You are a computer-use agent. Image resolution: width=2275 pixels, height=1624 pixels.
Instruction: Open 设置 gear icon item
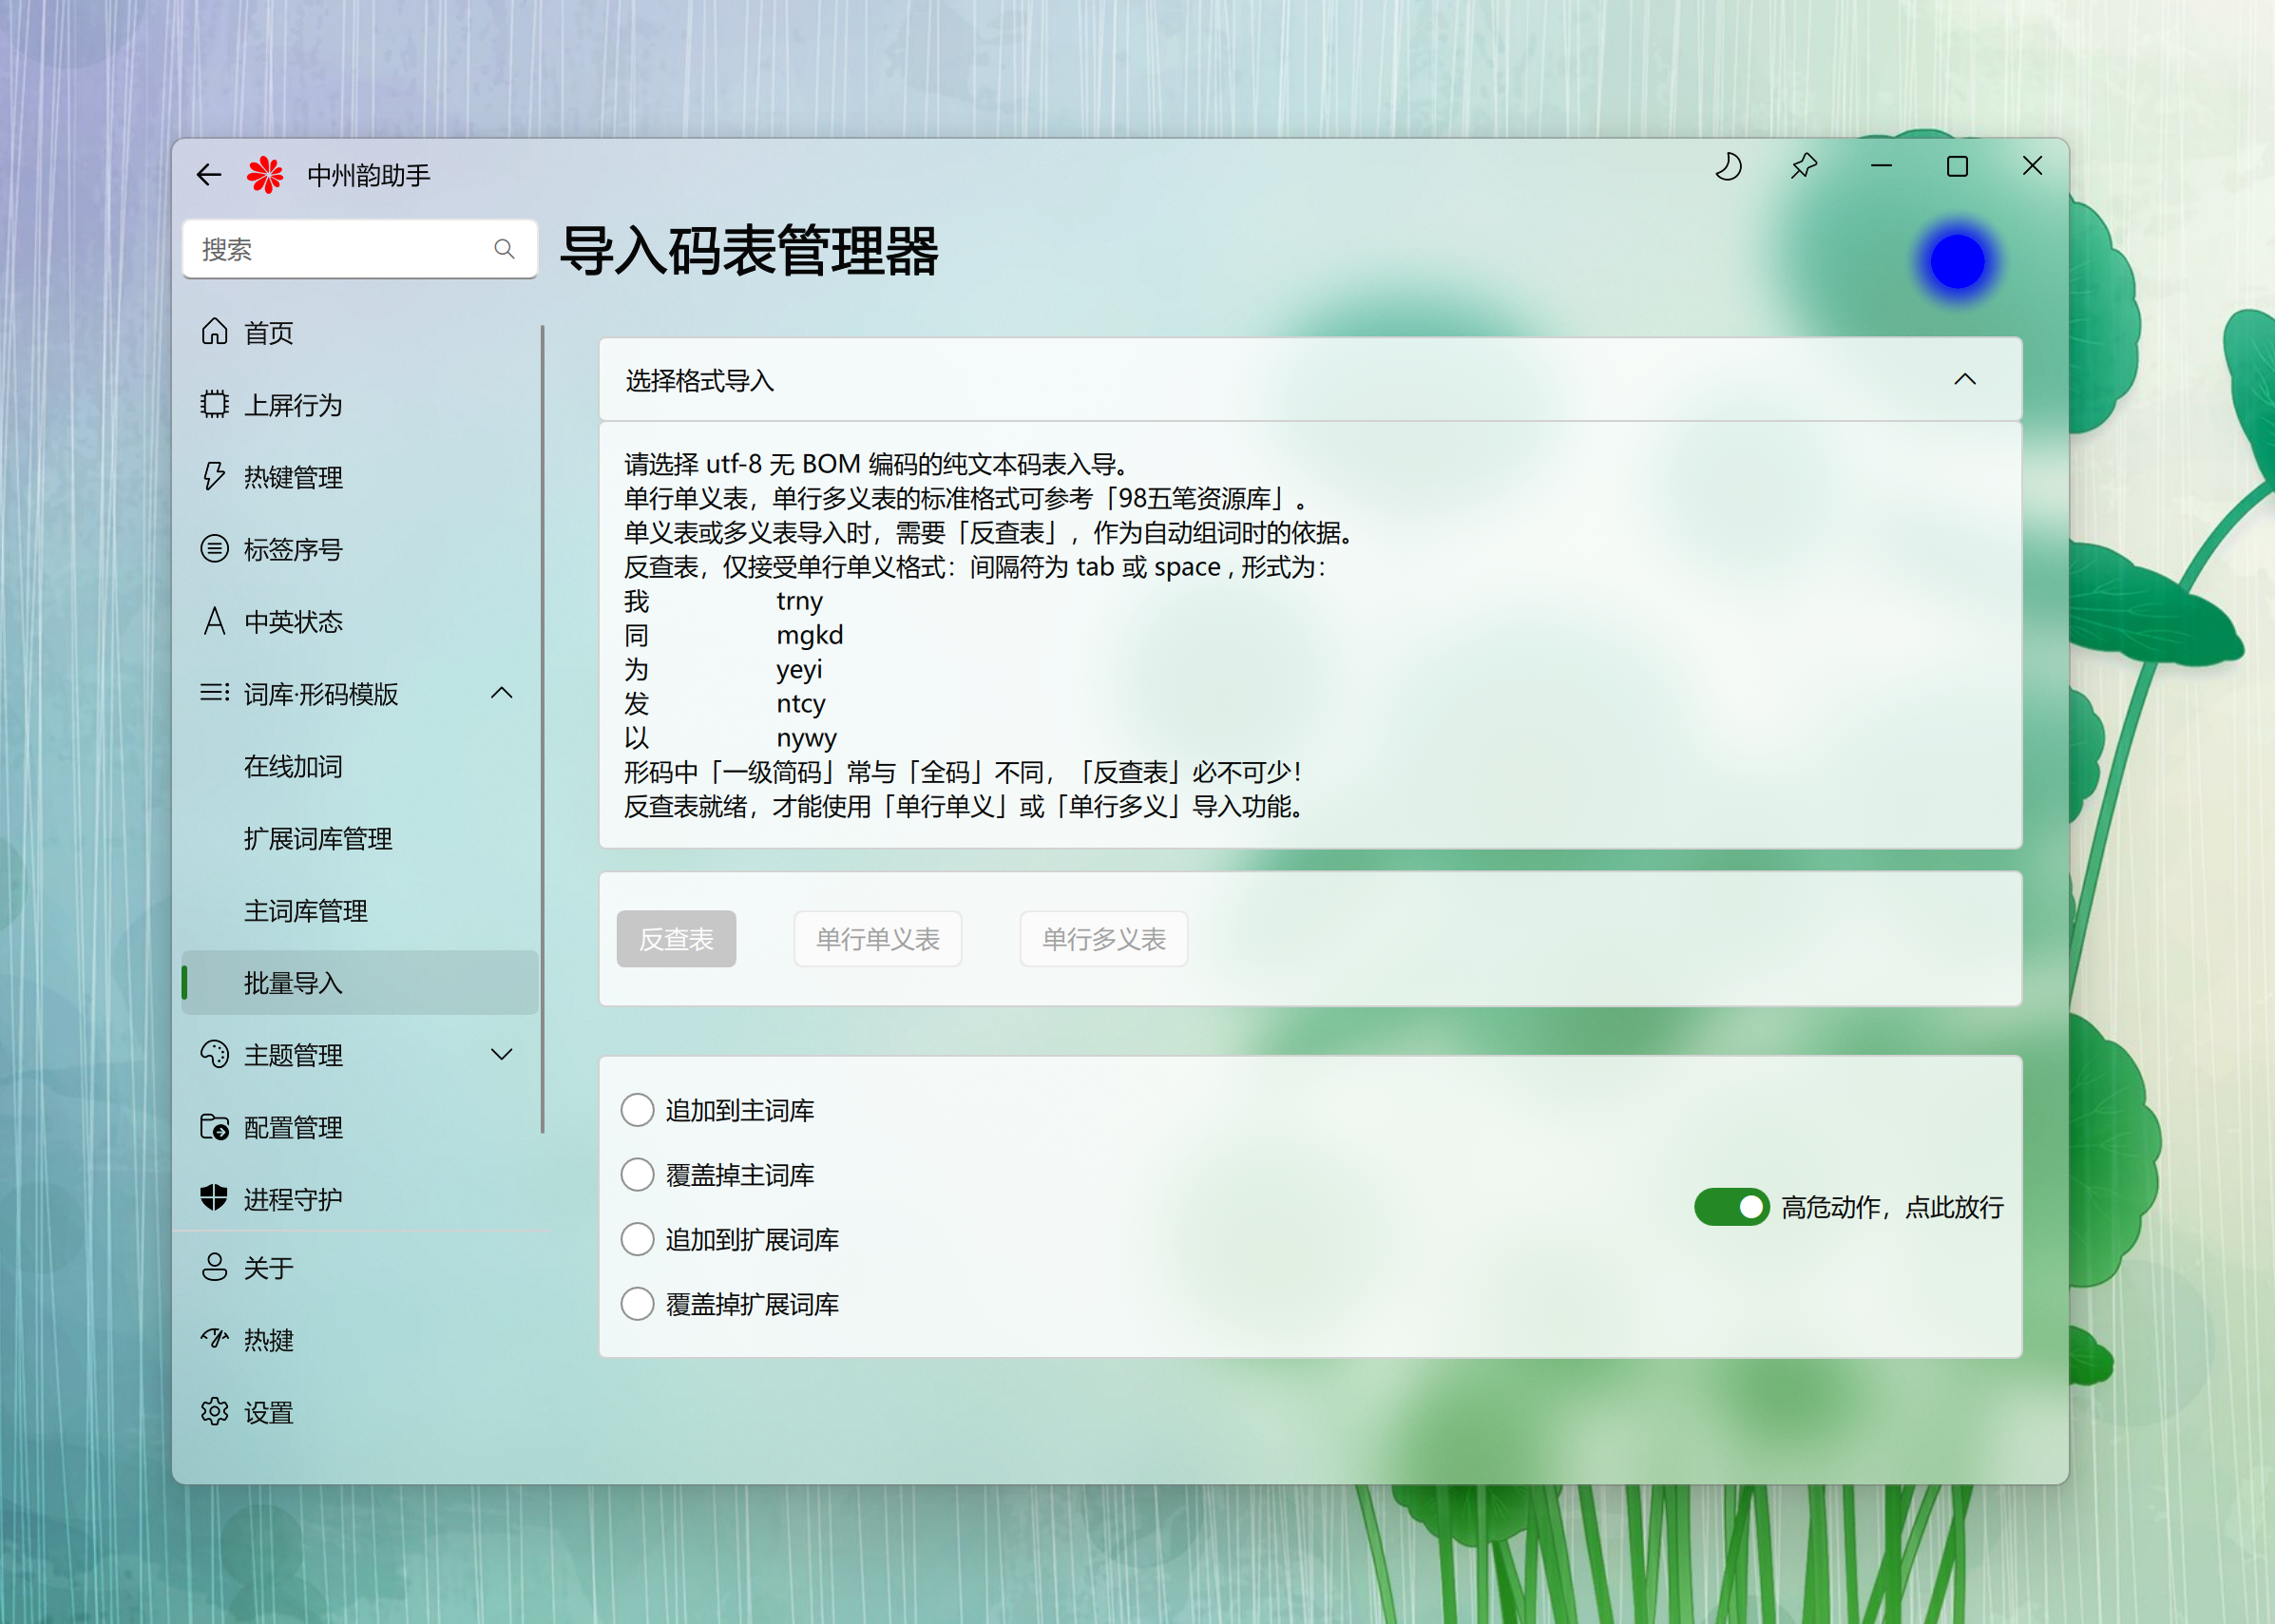215,1412
